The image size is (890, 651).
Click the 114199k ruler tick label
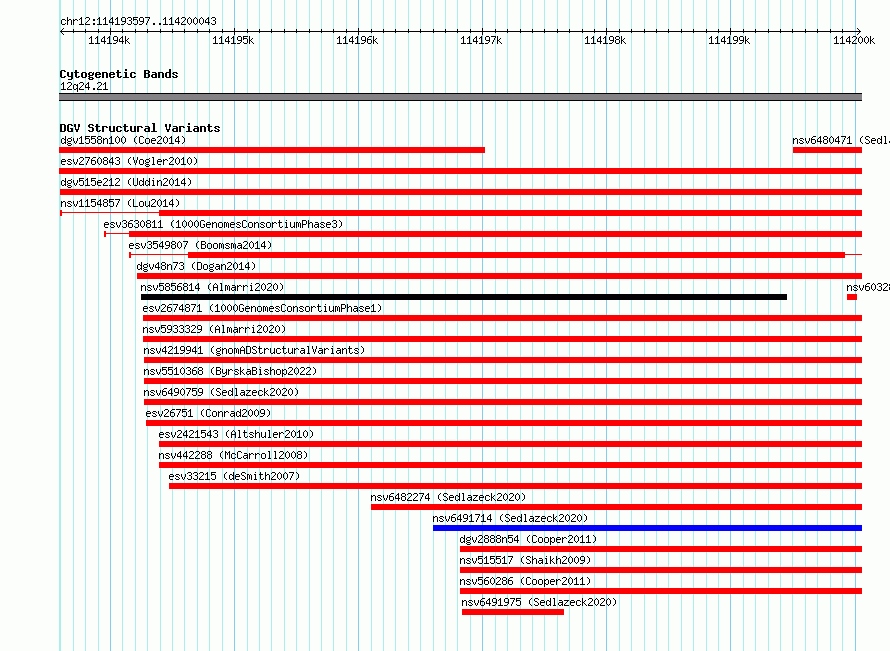point(729,40)
